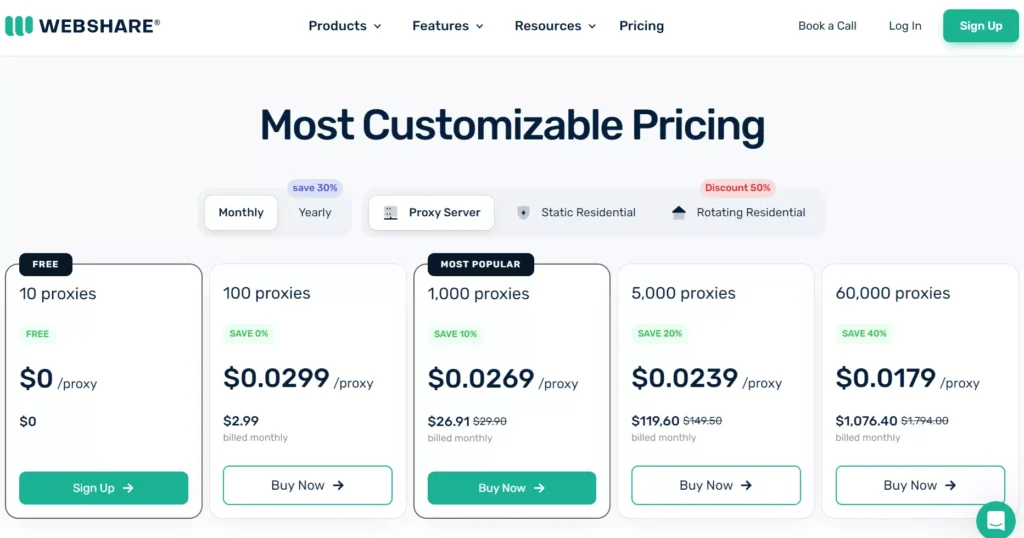Click the arrow on the Sign Up plan button
This screenshot has height=538, width=1024.
pos(128,488)
